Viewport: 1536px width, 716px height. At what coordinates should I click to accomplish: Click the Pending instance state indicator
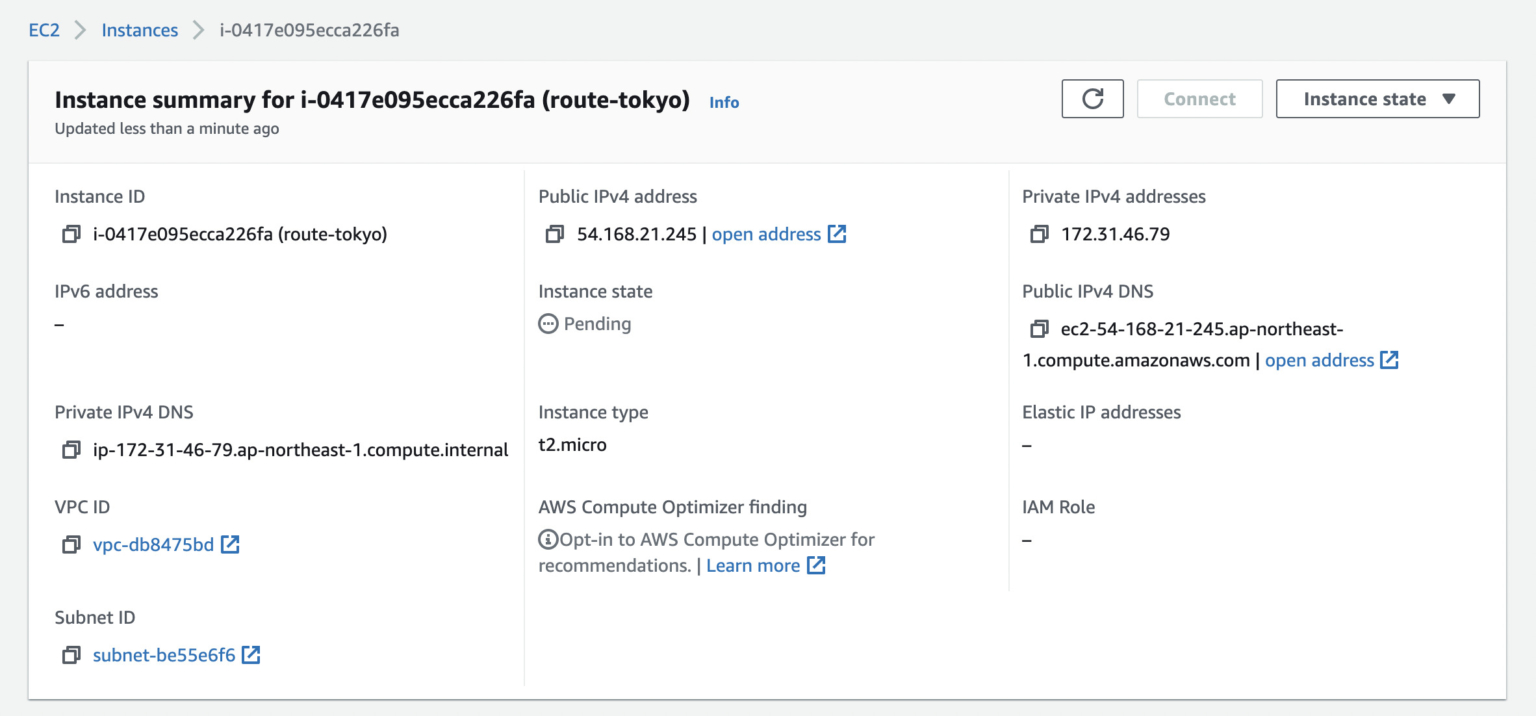coord(585,324)
